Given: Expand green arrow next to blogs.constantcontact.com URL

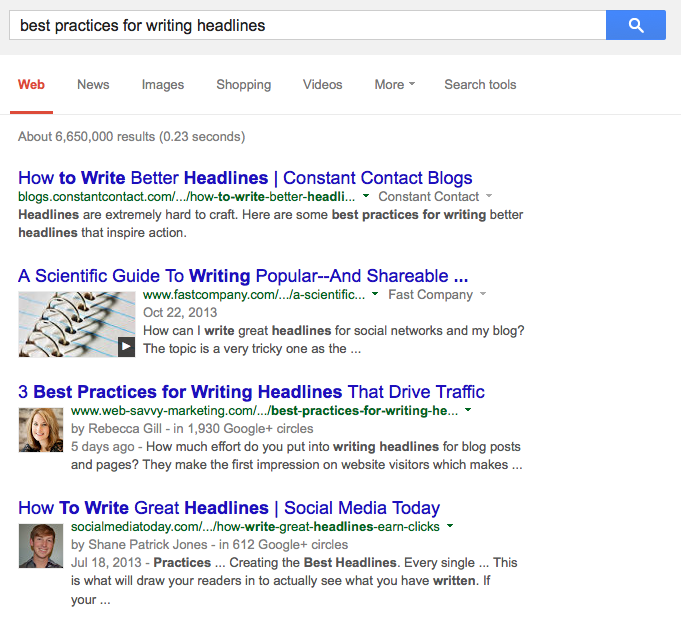Looking at the screenshot, I should 366,196.
